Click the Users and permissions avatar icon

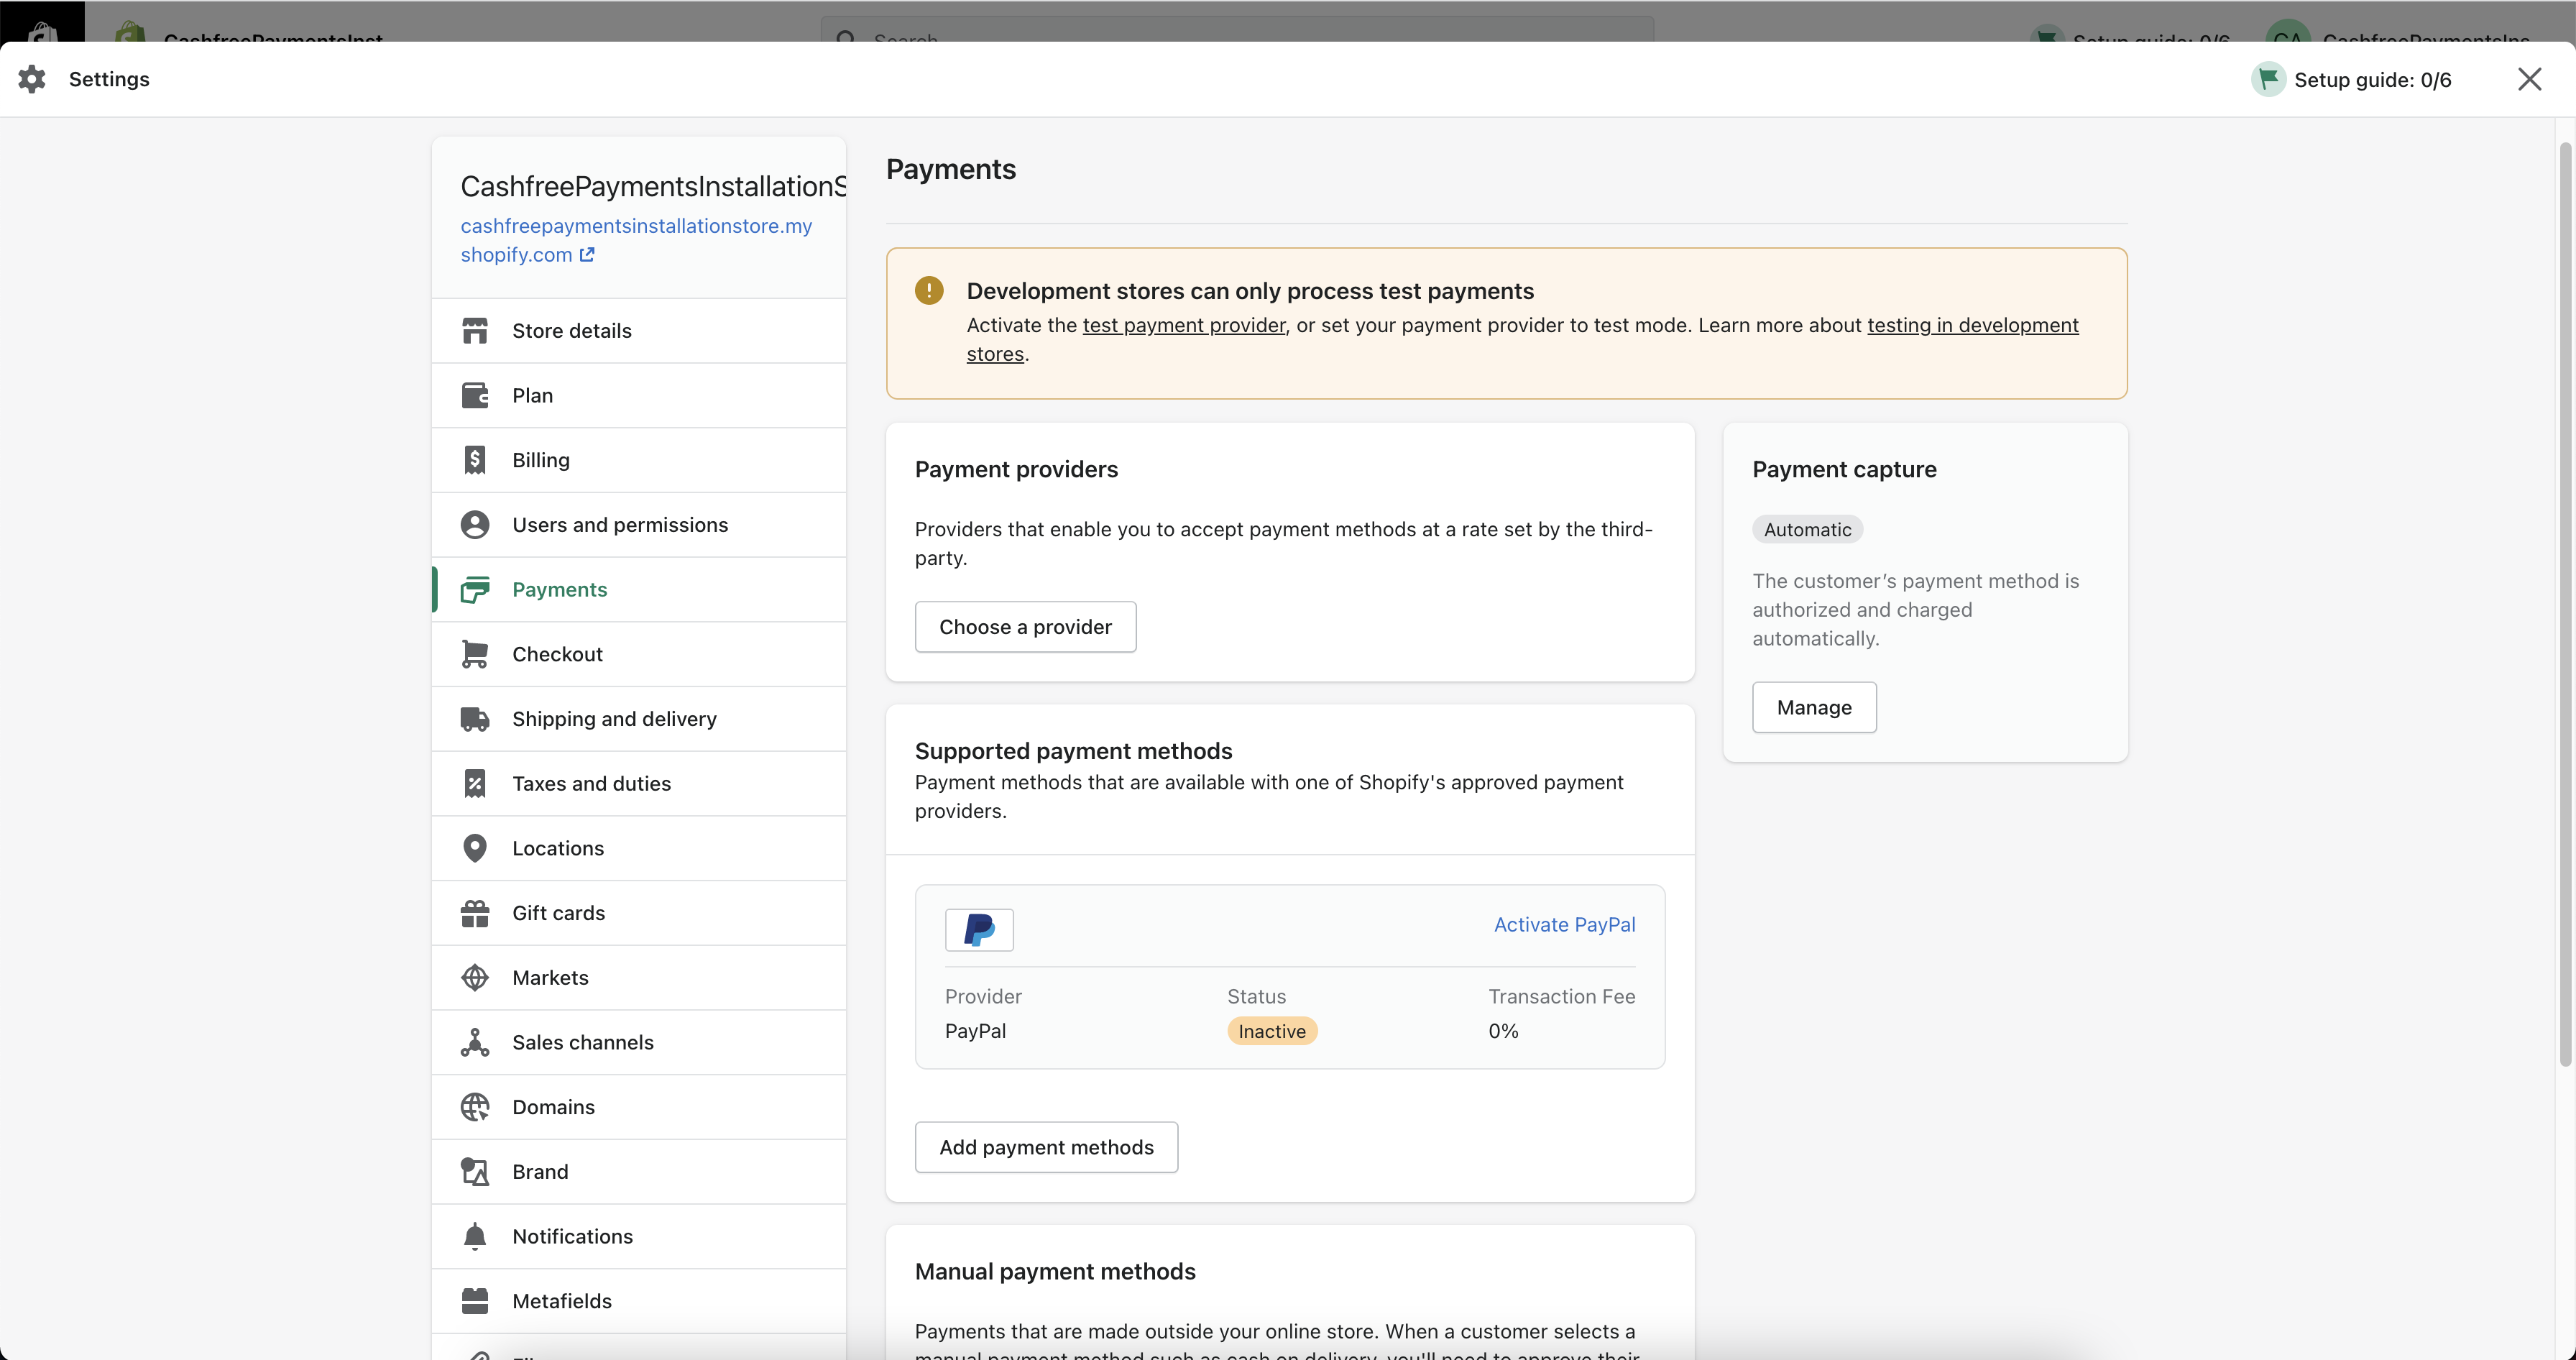[475, 525]
